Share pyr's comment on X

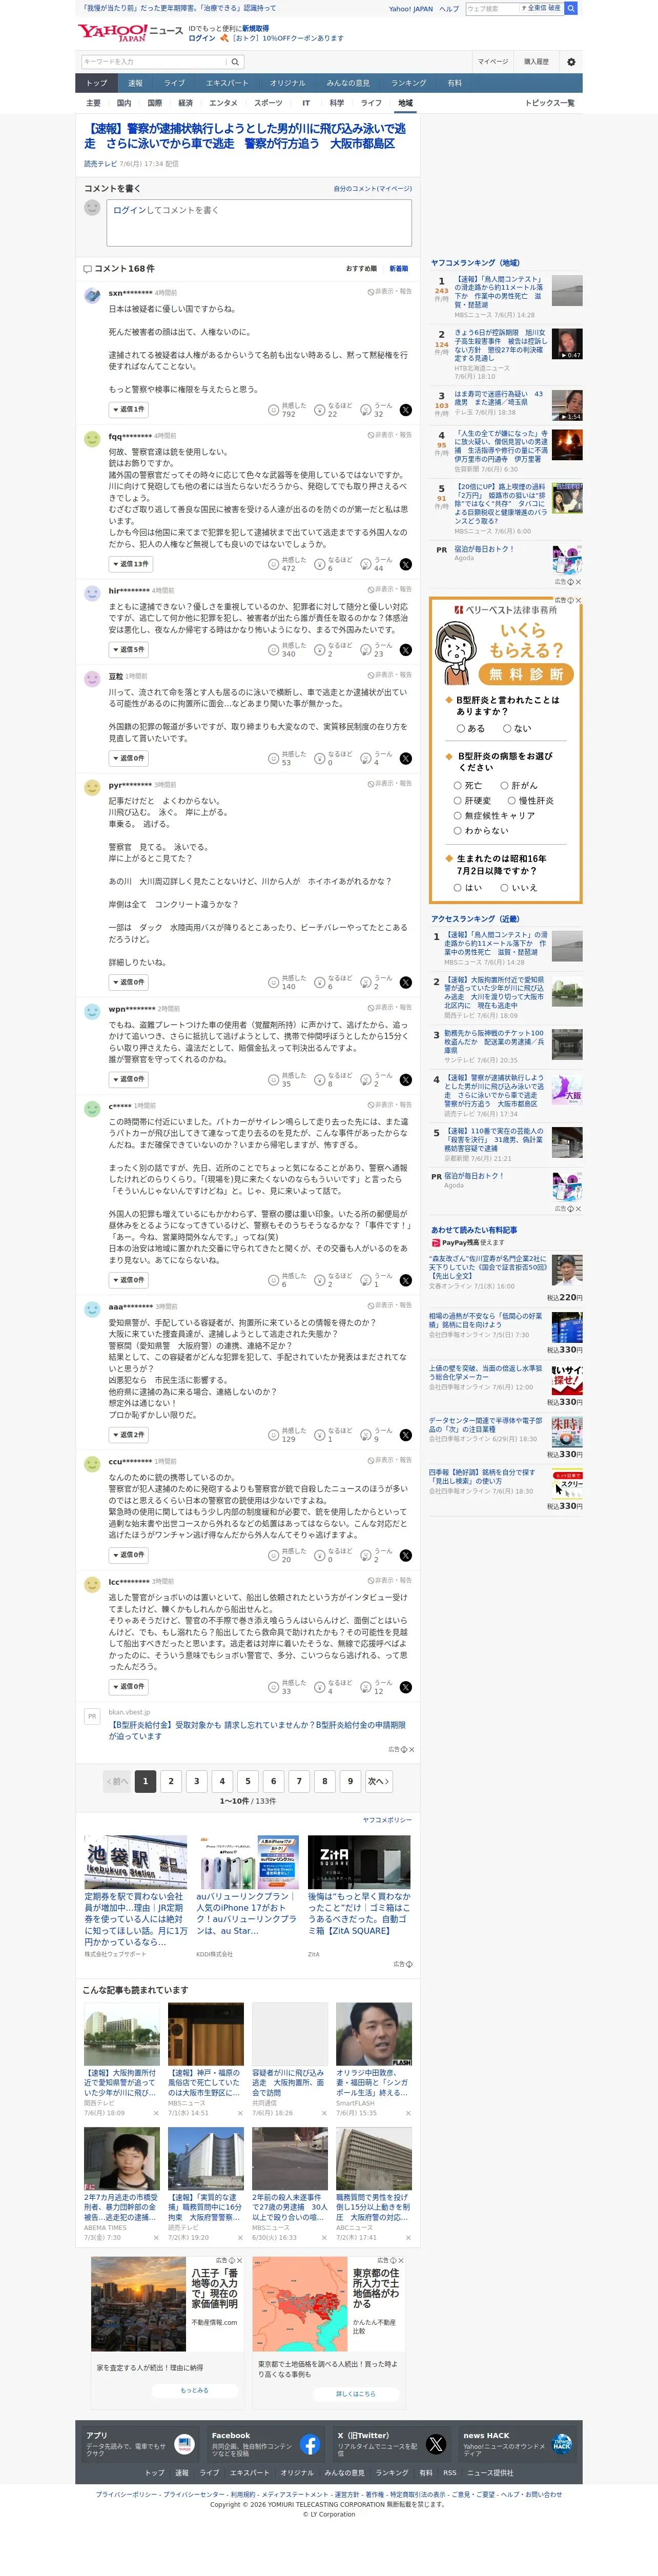point(405,982)
